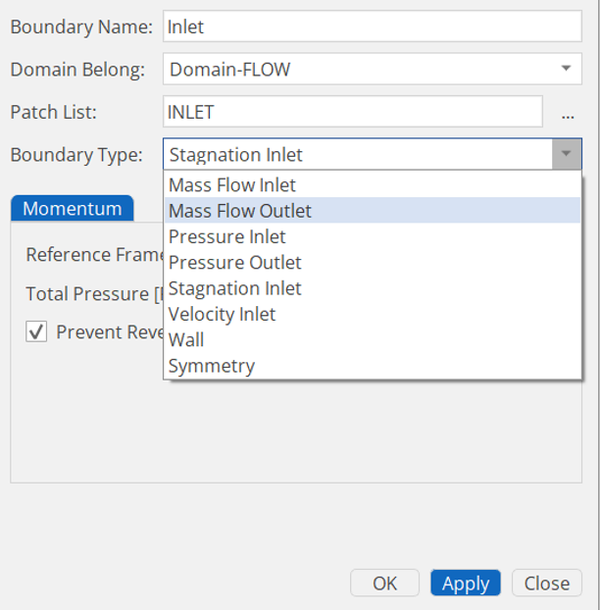Click the Patch List browse ellipsis button
Viewport: 600px width, 611px height.
568,113
